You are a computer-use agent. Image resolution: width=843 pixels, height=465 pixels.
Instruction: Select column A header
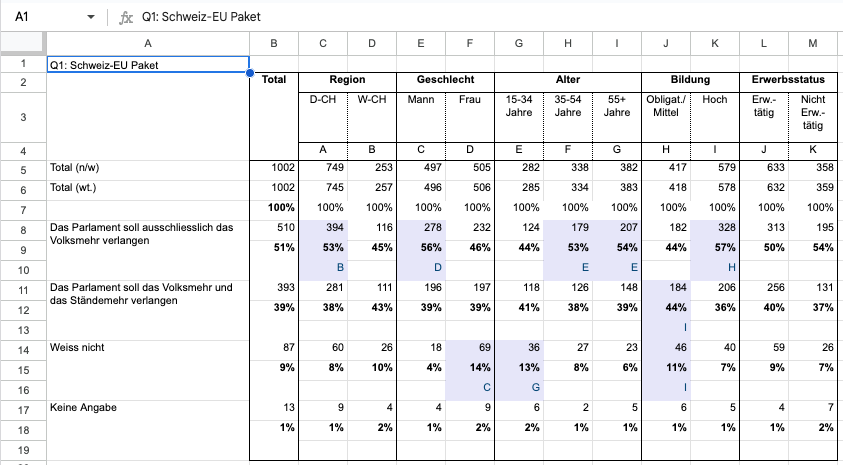[148, 43]
